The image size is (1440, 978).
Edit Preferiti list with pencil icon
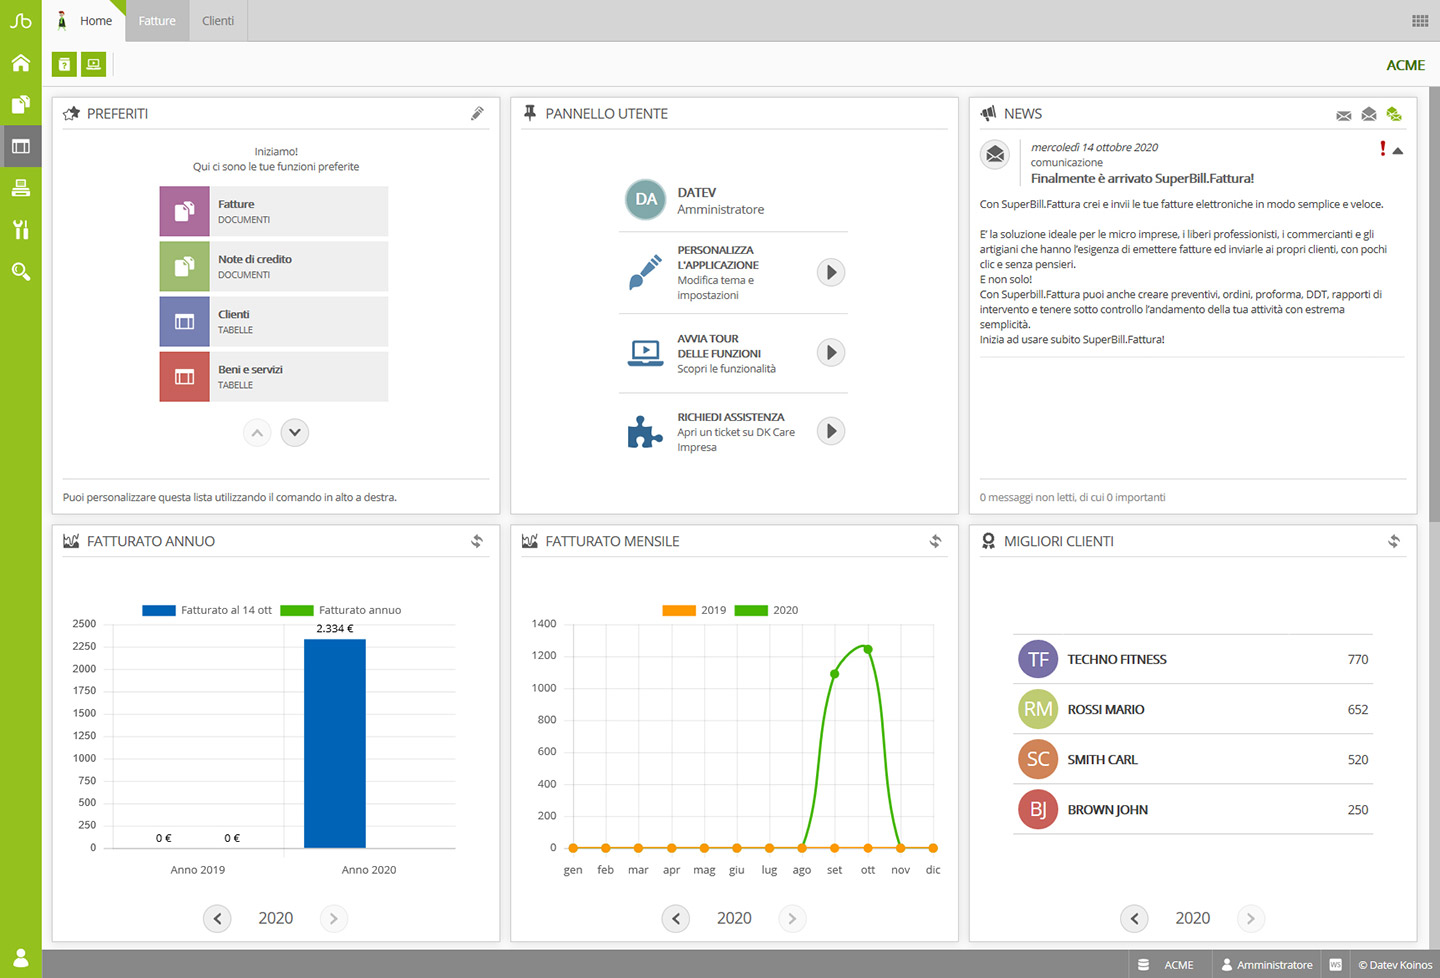[x=478, y=113]
